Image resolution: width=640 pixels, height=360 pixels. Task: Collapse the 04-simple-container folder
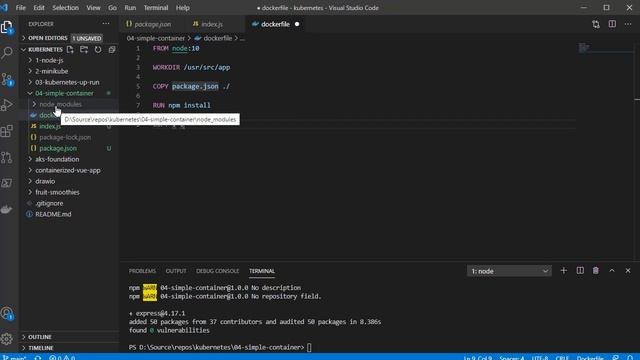point(64,93)
